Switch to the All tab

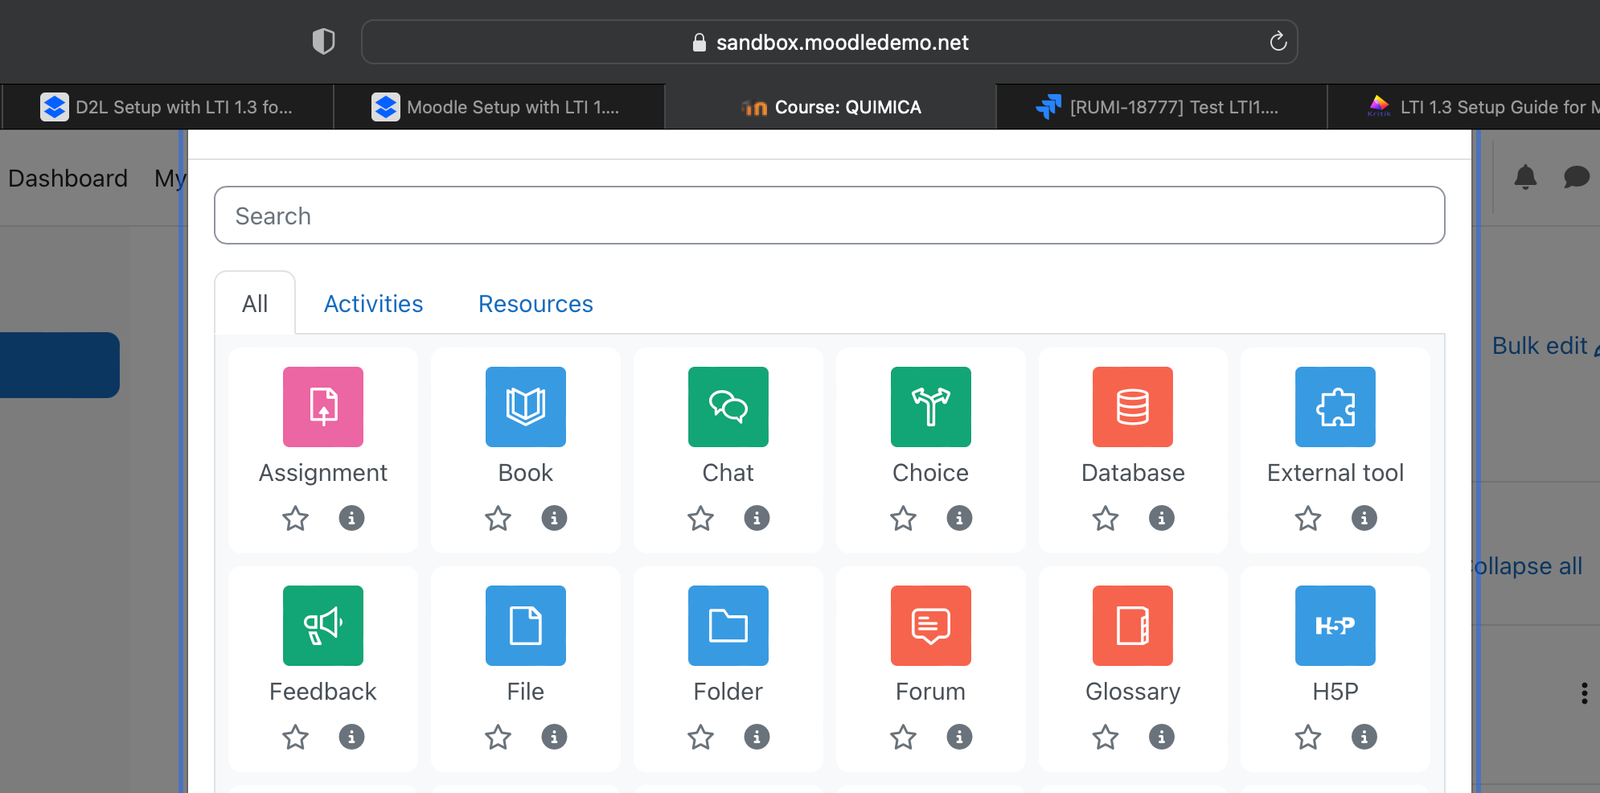(x=255, y=303)
